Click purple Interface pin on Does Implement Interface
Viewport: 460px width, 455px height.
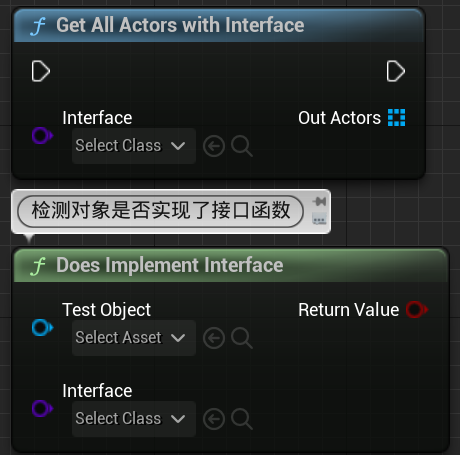coord(42,408)
